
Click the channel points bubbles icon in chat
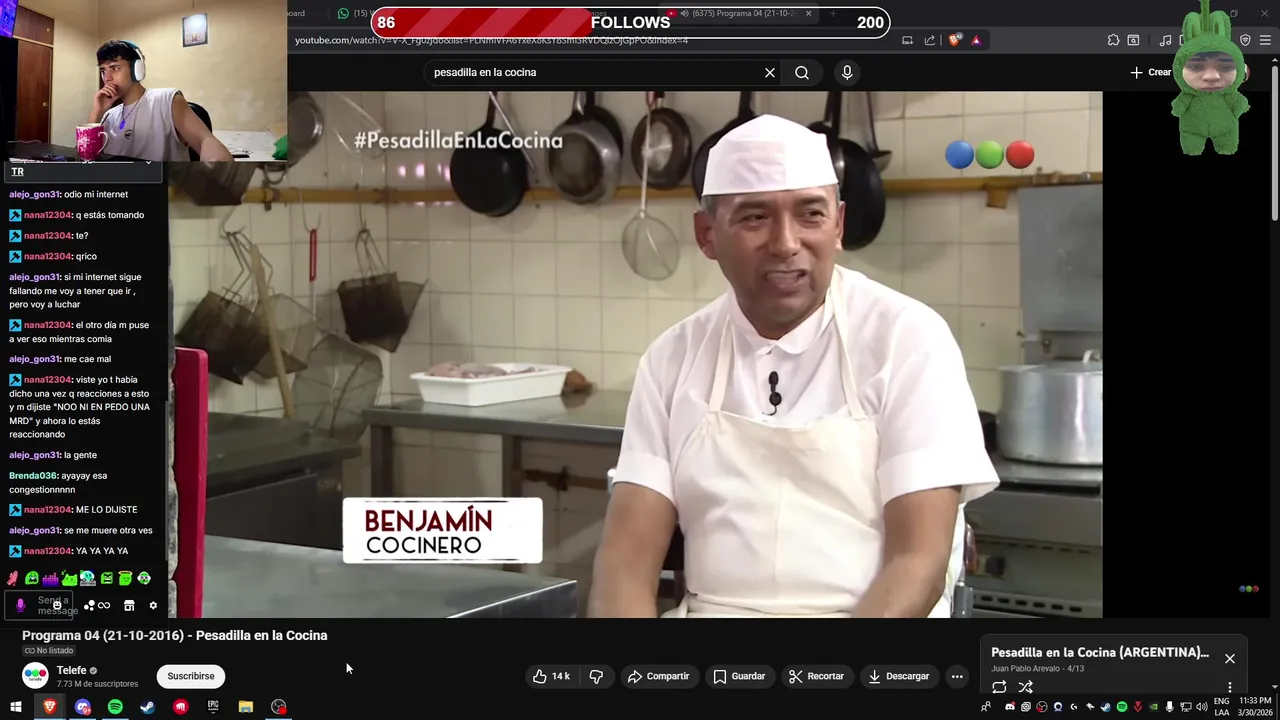pyautogui.click(x=89, y=605)
